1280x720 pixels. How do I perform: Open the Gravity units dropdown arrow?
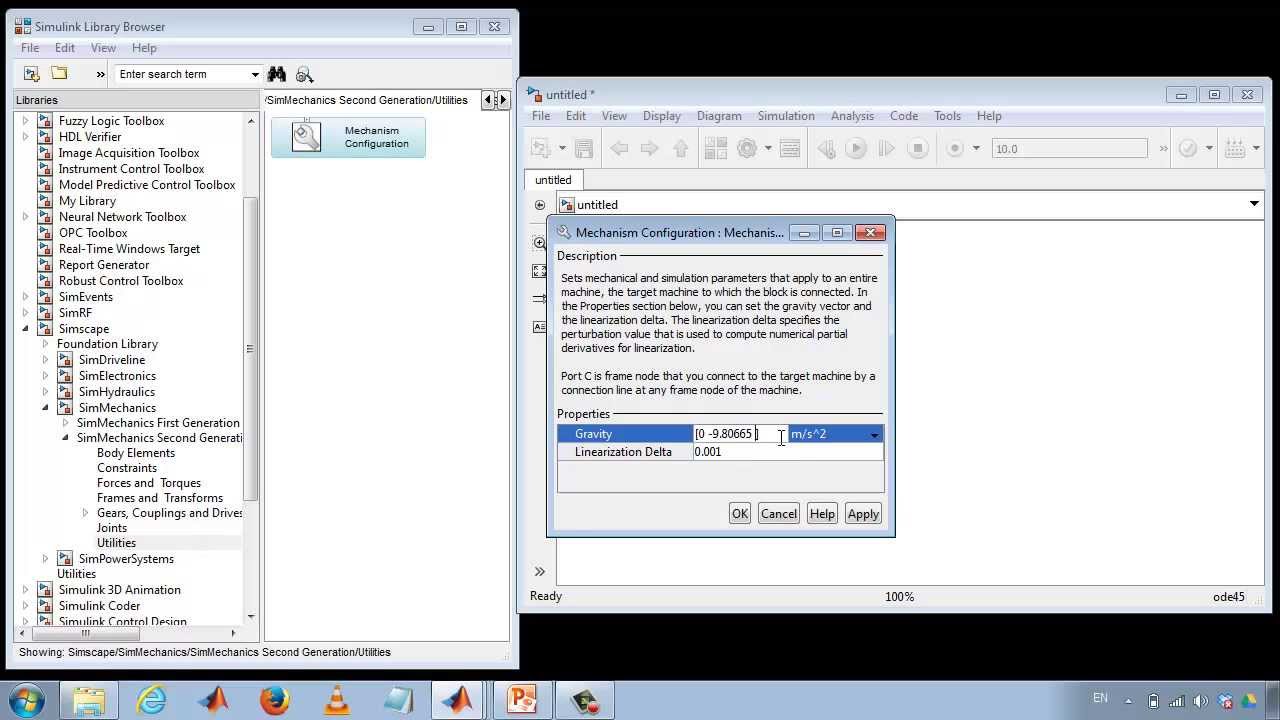(874, 434)
